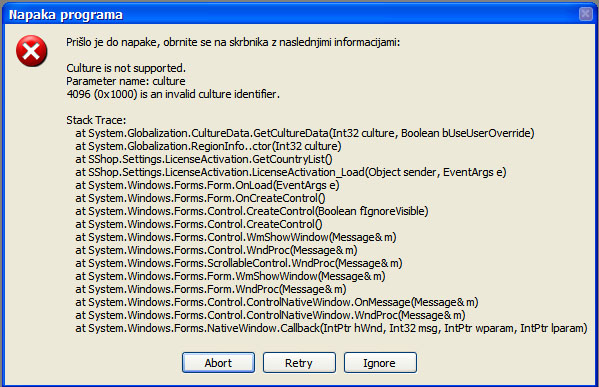The height and width of the screenshot is (387, 599).
Task: Click the Form.OnLoad(EventArgs e) stack line
Action: coord(207,185)
